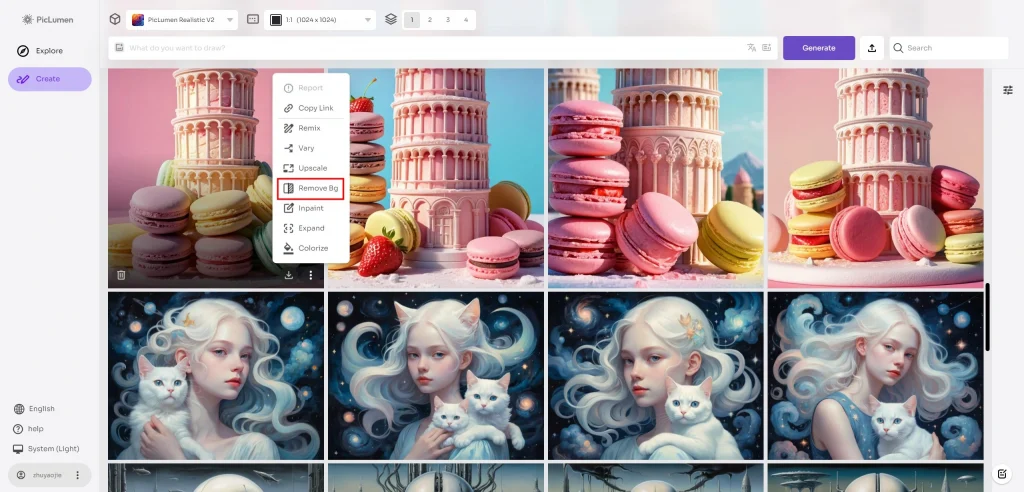This screenshot has width=1024, height=492.
Task: Select the Create tab in sidebar
Action: pyautogui.click(x=50, y=79)
